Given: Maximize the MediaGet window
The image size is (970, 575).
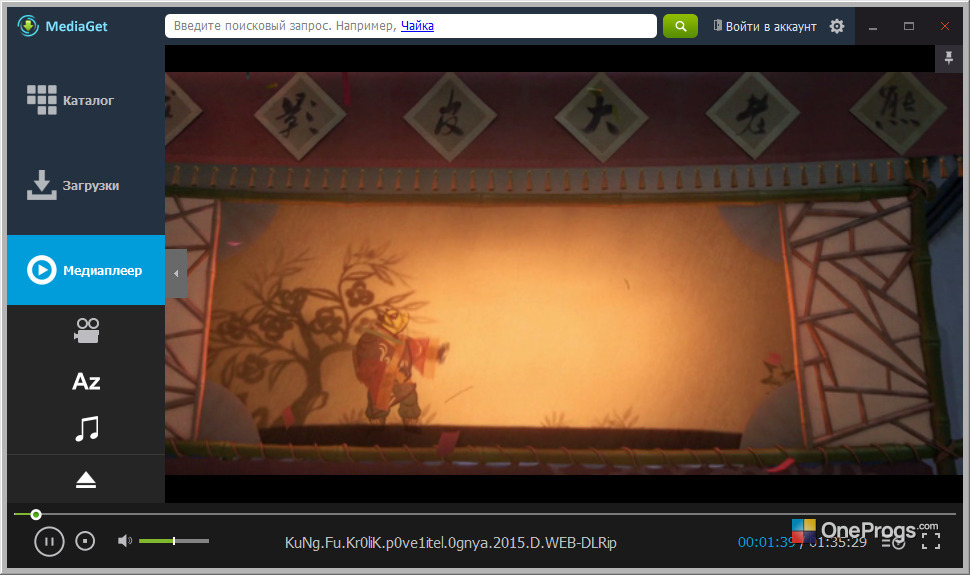Looking at the screenshot, I should coord(908,26).
